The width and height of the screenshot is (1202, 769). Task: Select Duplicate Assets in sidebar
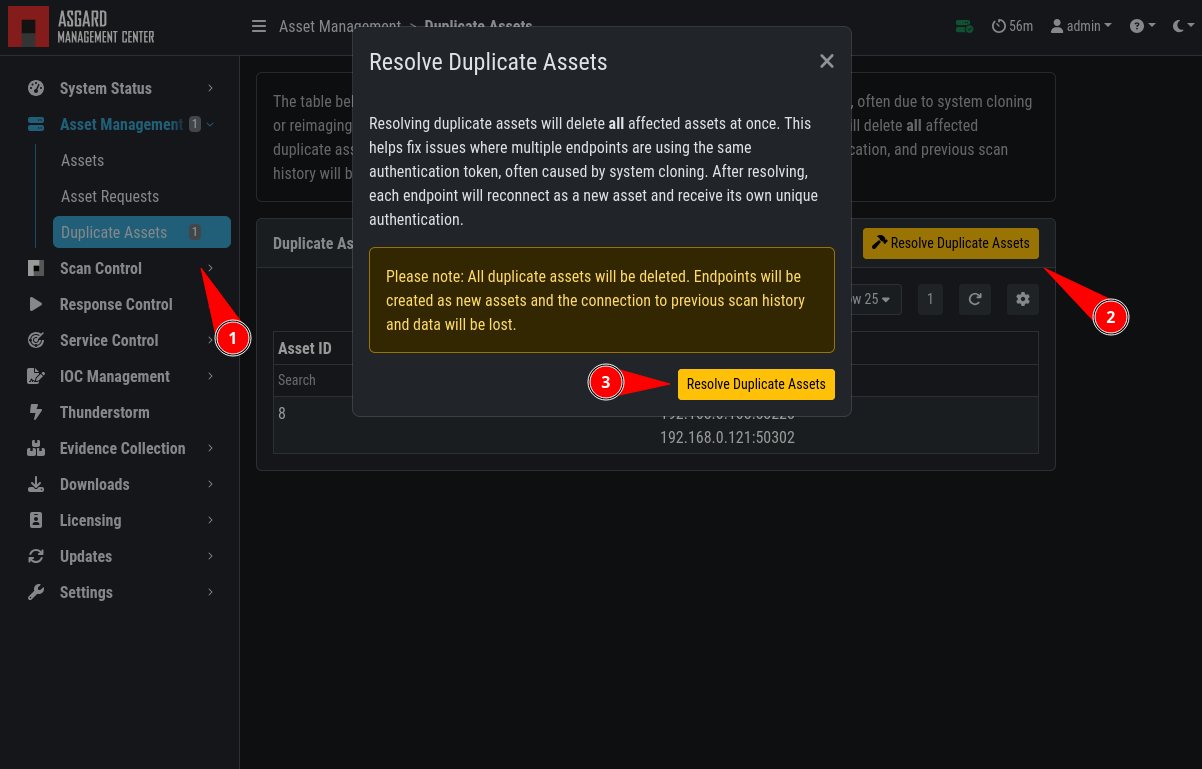[142, 232]
